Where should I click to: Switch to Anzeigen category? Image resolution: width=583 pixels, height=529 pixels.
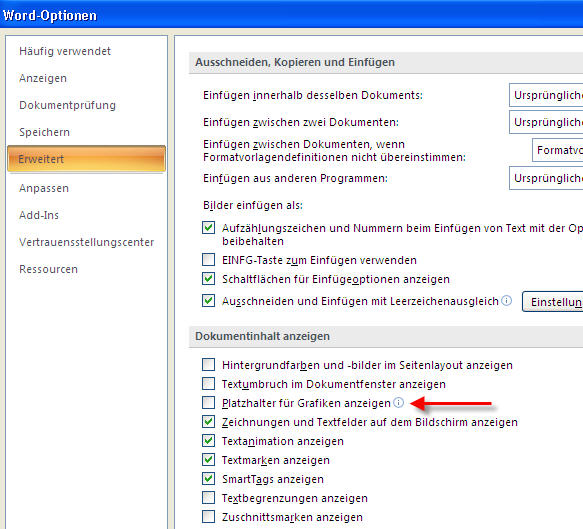(x=43, y=78)
